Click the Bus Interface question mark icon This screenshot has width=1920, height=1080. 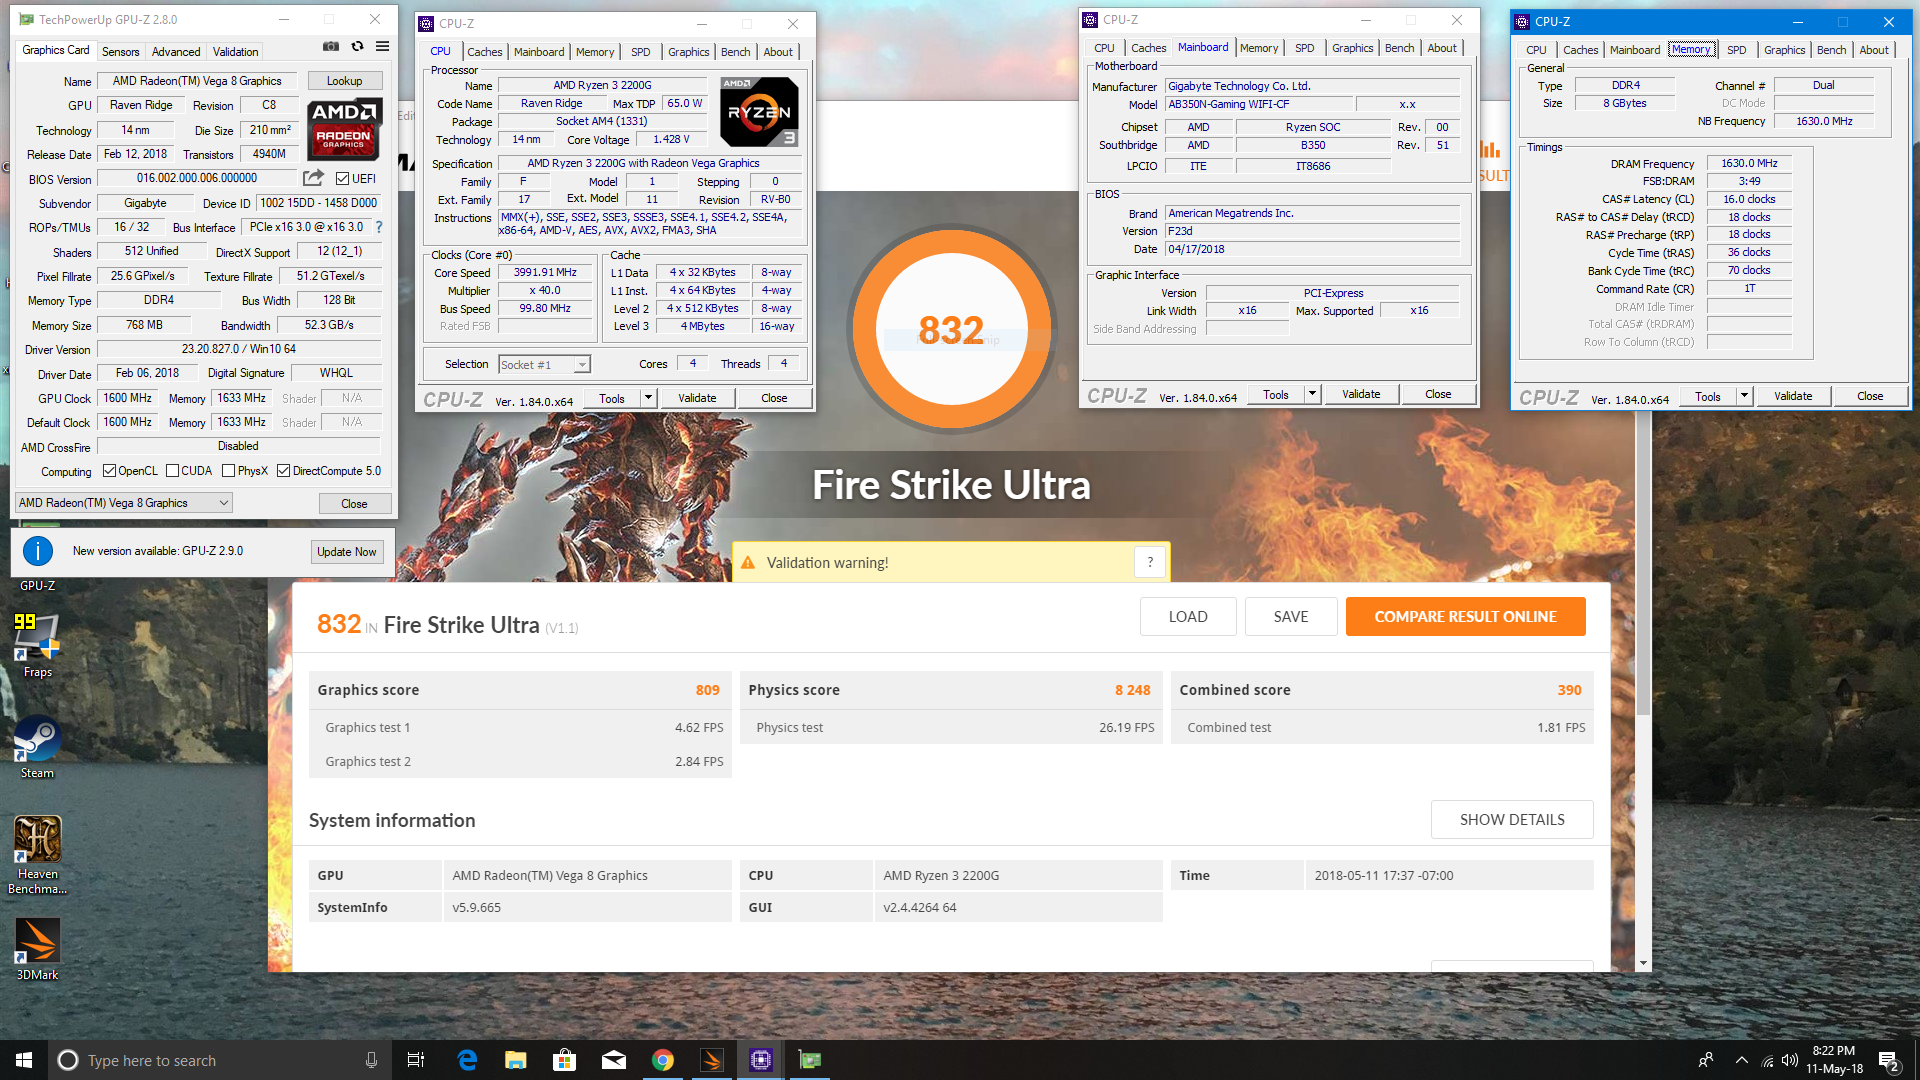point(379,227)
